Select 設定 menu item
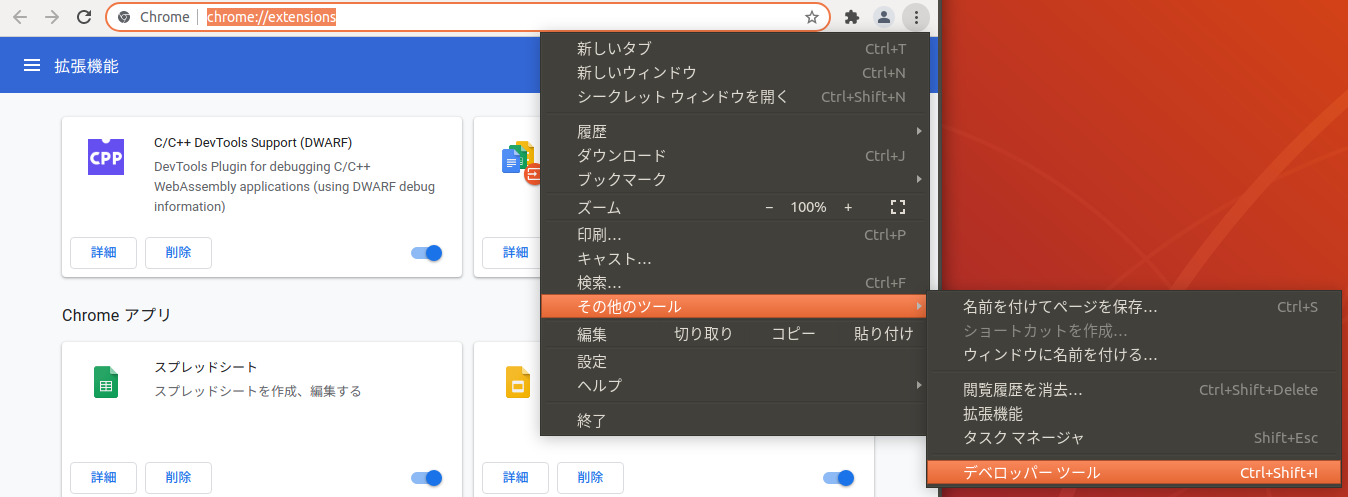1348x497 pixels. pyautogui.click(x=735, y=362)
